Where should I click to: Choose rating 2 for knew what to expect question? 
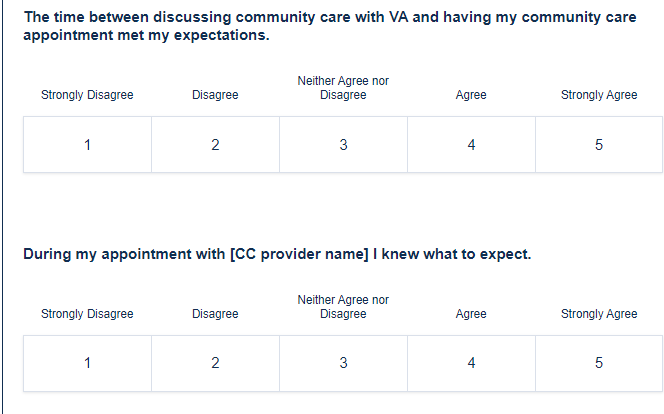(x=215, y=363)
